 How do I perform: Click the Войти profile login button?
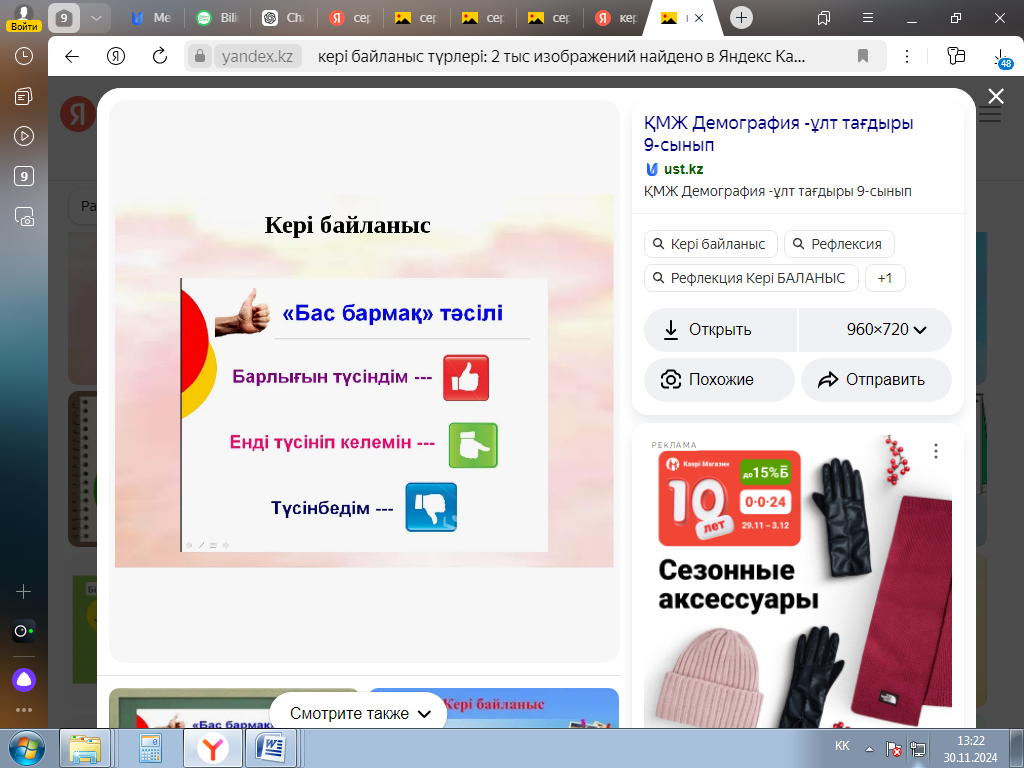pyautogui.click(x=24, y=18)
